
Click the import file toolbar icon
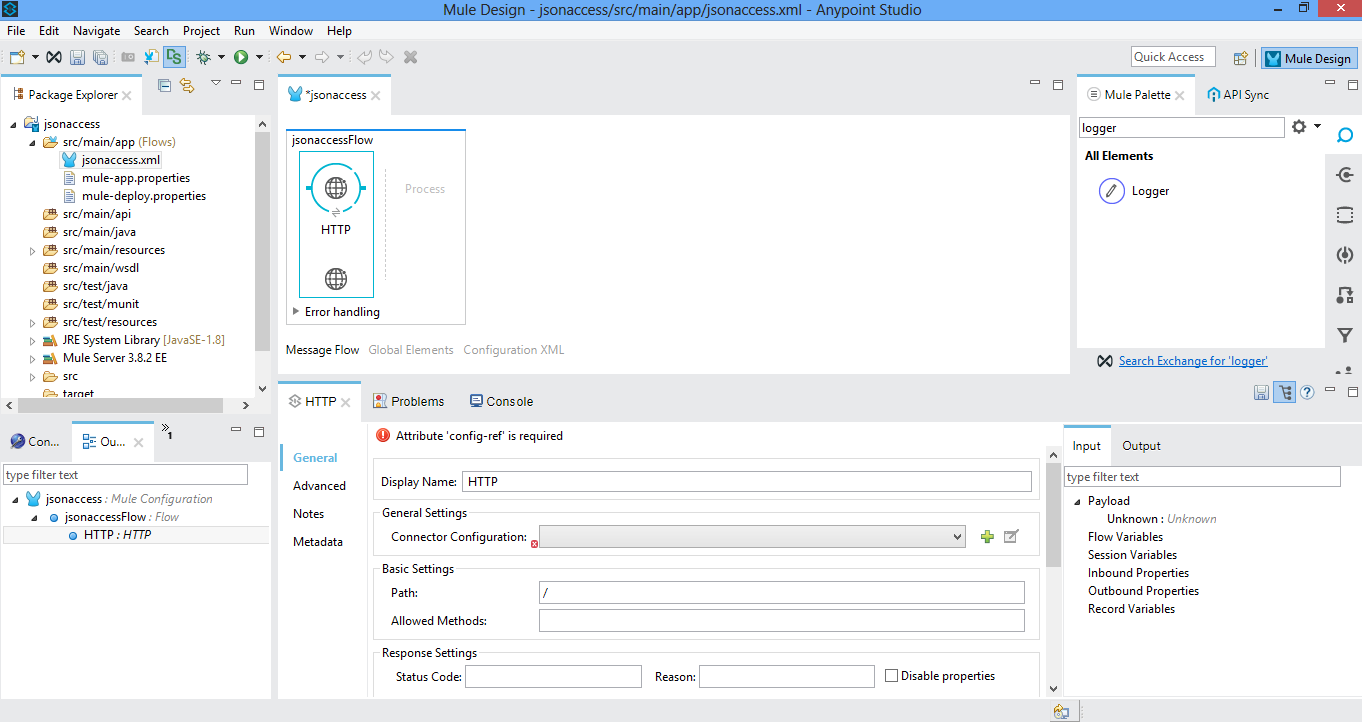151,57
